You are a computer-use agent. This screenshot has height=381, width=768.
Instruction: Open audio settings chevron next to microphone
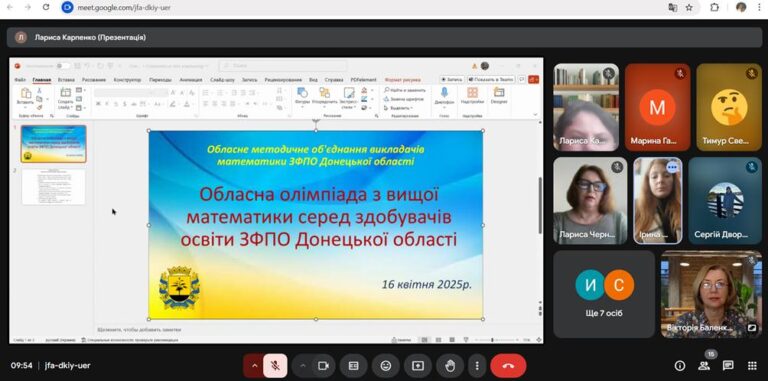pyautogui.click(x=254, y=366)
